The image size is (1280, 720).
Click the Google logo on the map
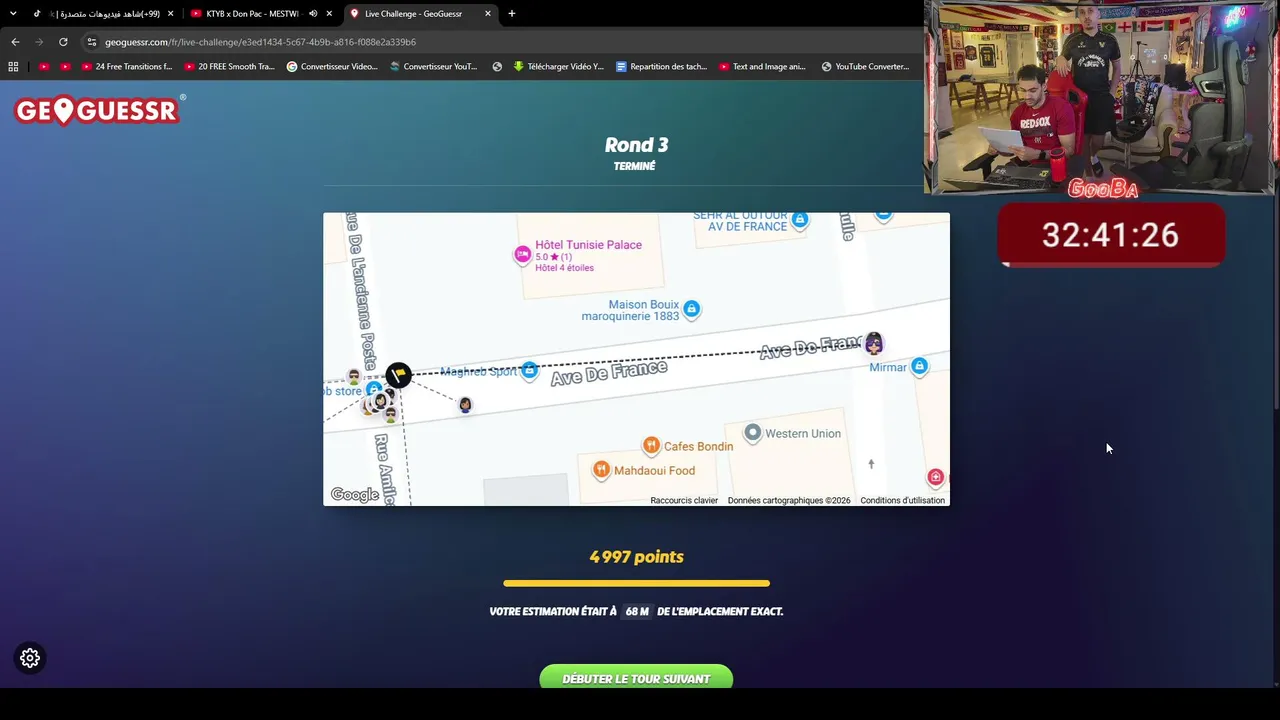pos(355,494)
